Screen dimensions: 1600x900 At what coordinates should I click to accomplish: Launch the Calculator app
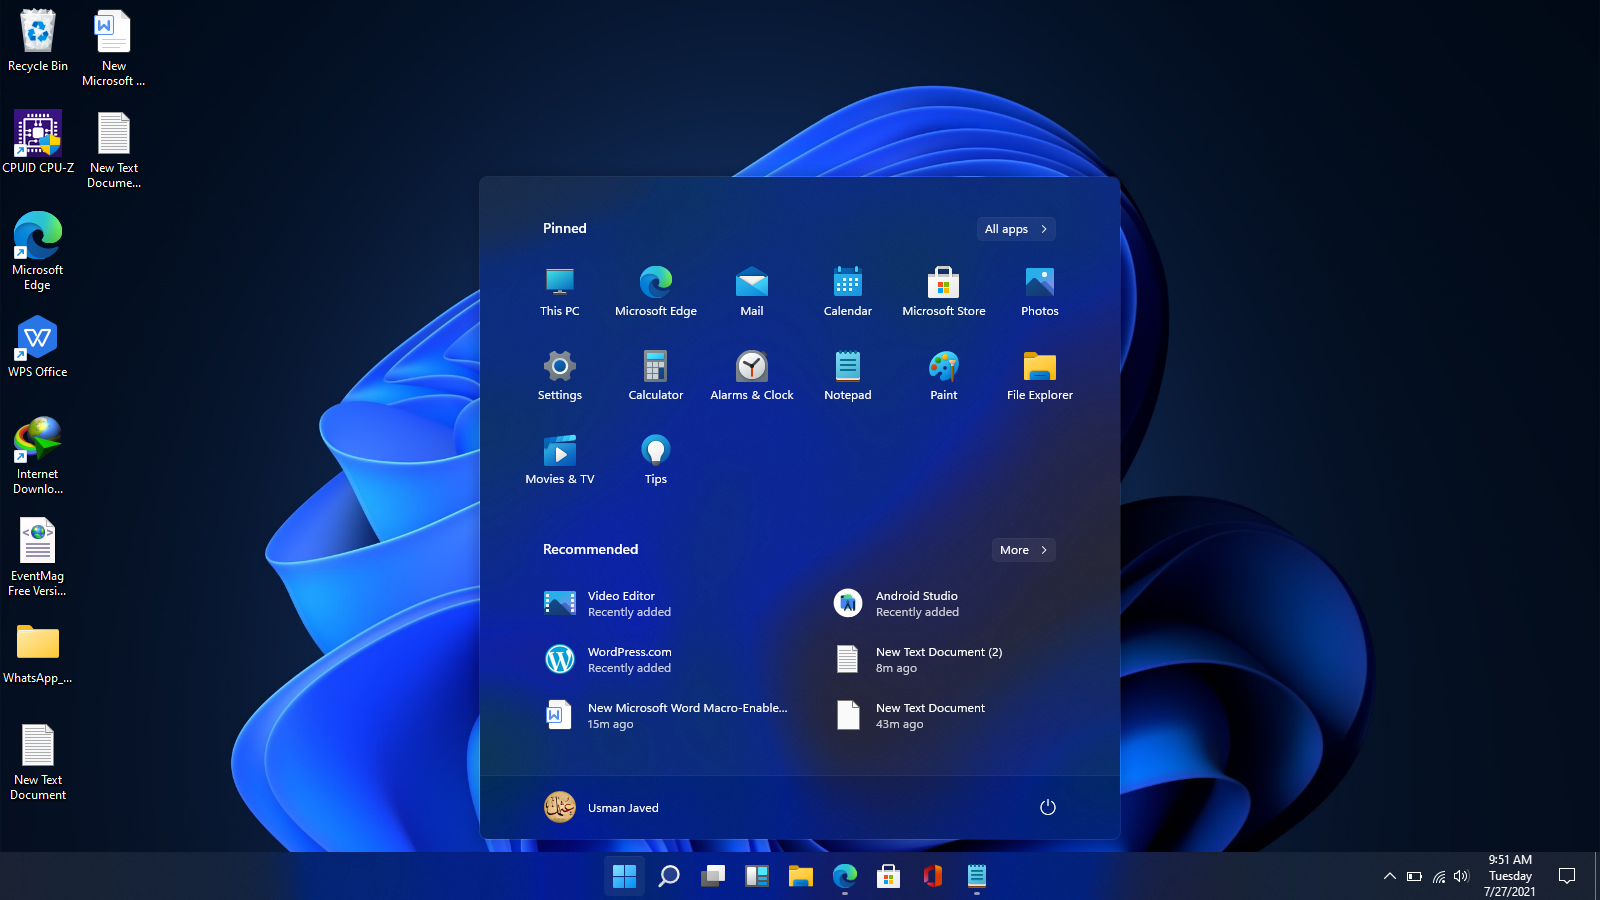point(656,376)
